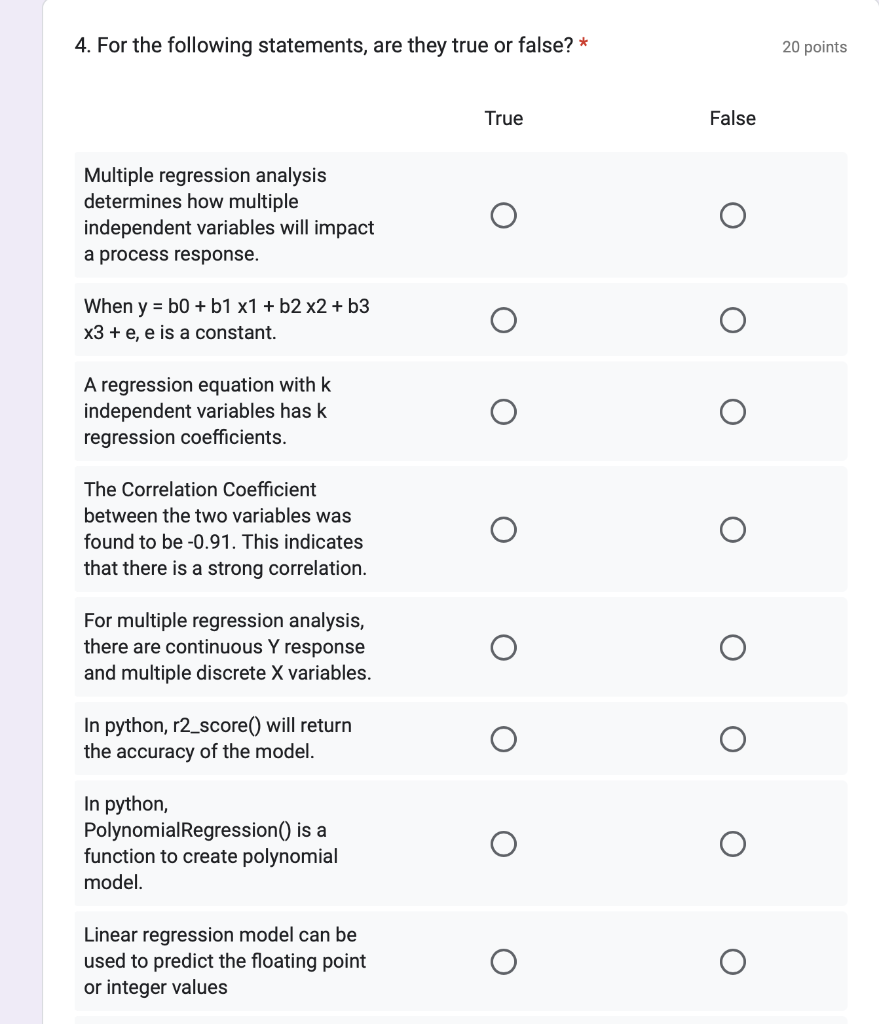The image size is (879, 1024).
Task: Choose False for PolynomialRegression() statement
Action: pos(732,844)
